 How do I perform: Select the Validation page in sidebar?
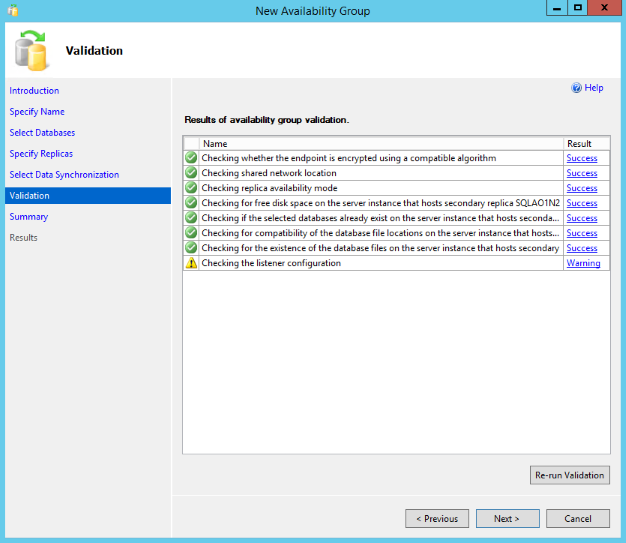point(88,196)
